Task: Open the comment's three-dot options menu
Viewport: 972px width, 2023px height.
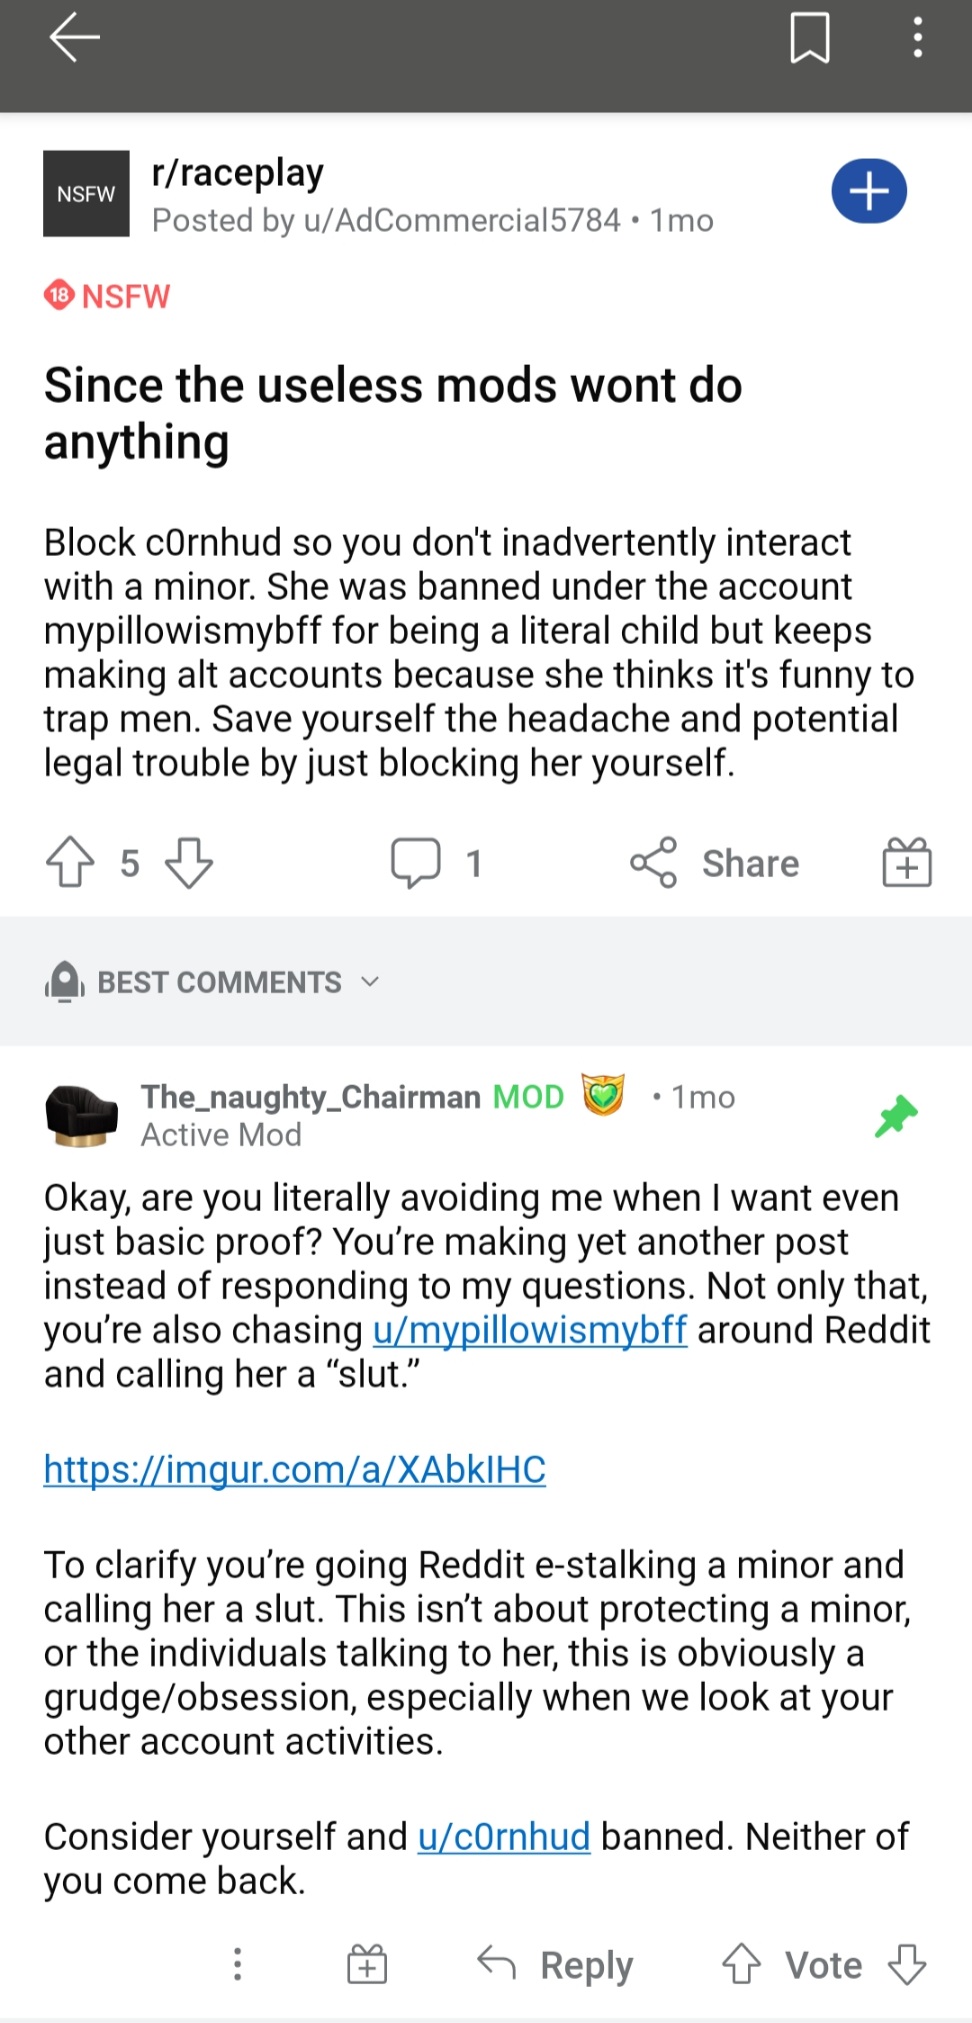Action: 237,1964
